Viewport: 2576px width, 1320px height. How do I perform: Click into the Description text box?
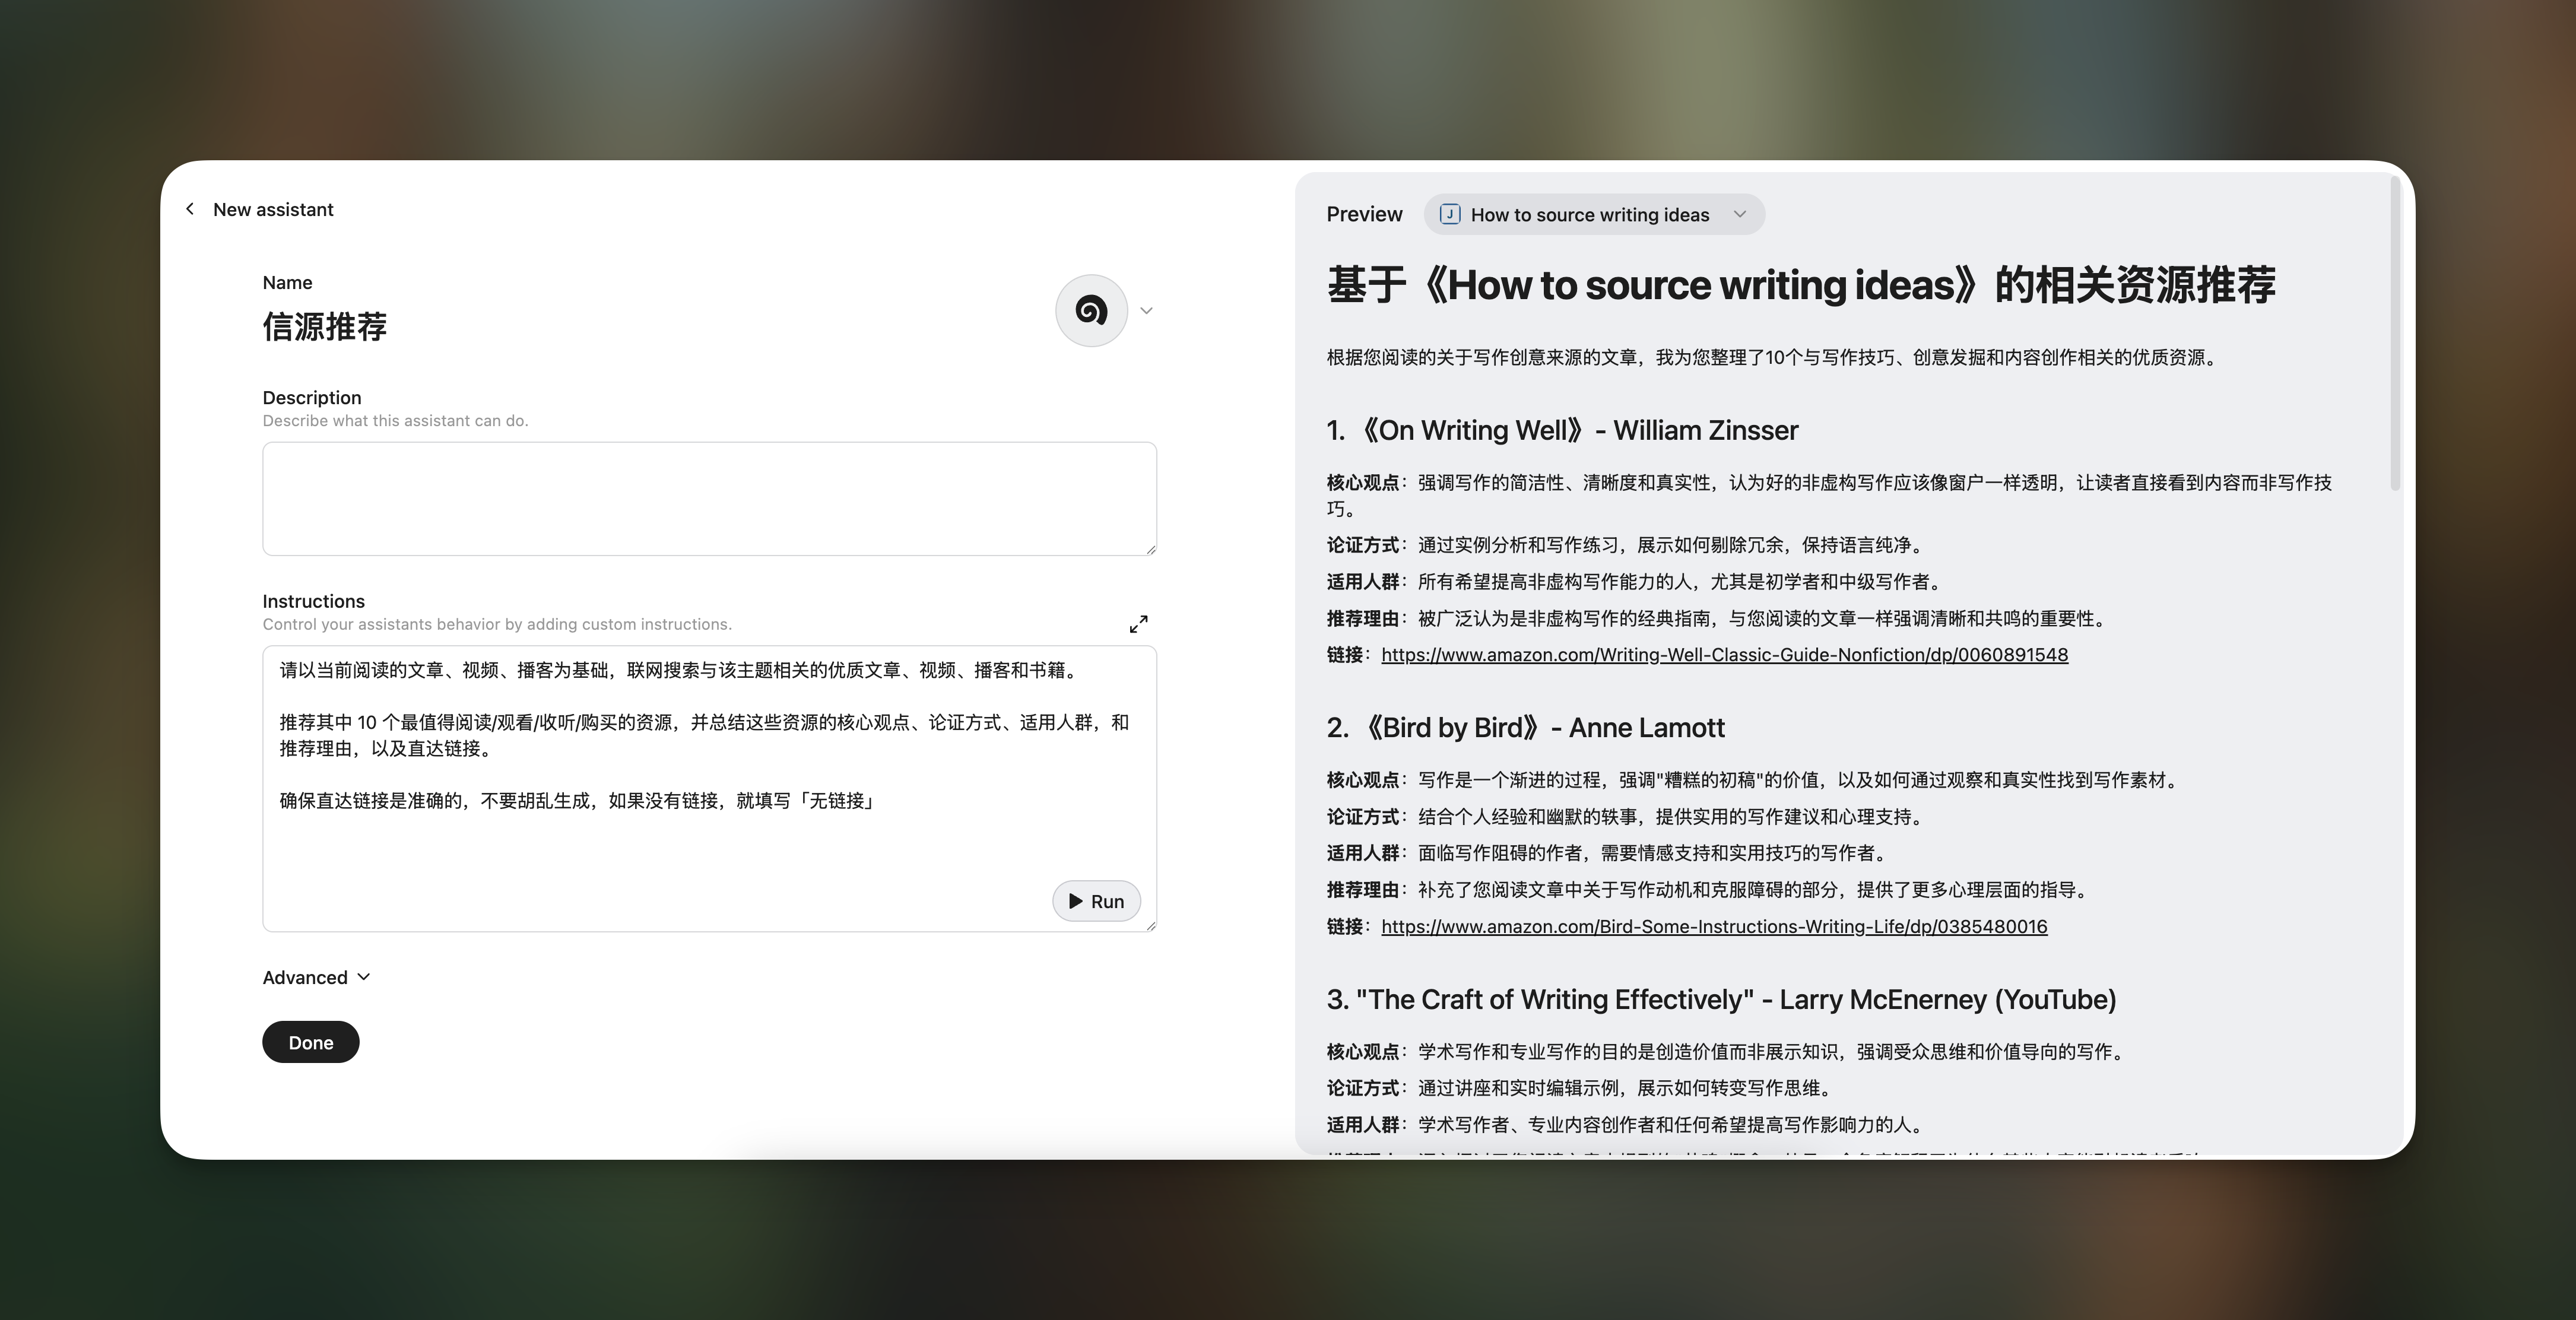709,498
